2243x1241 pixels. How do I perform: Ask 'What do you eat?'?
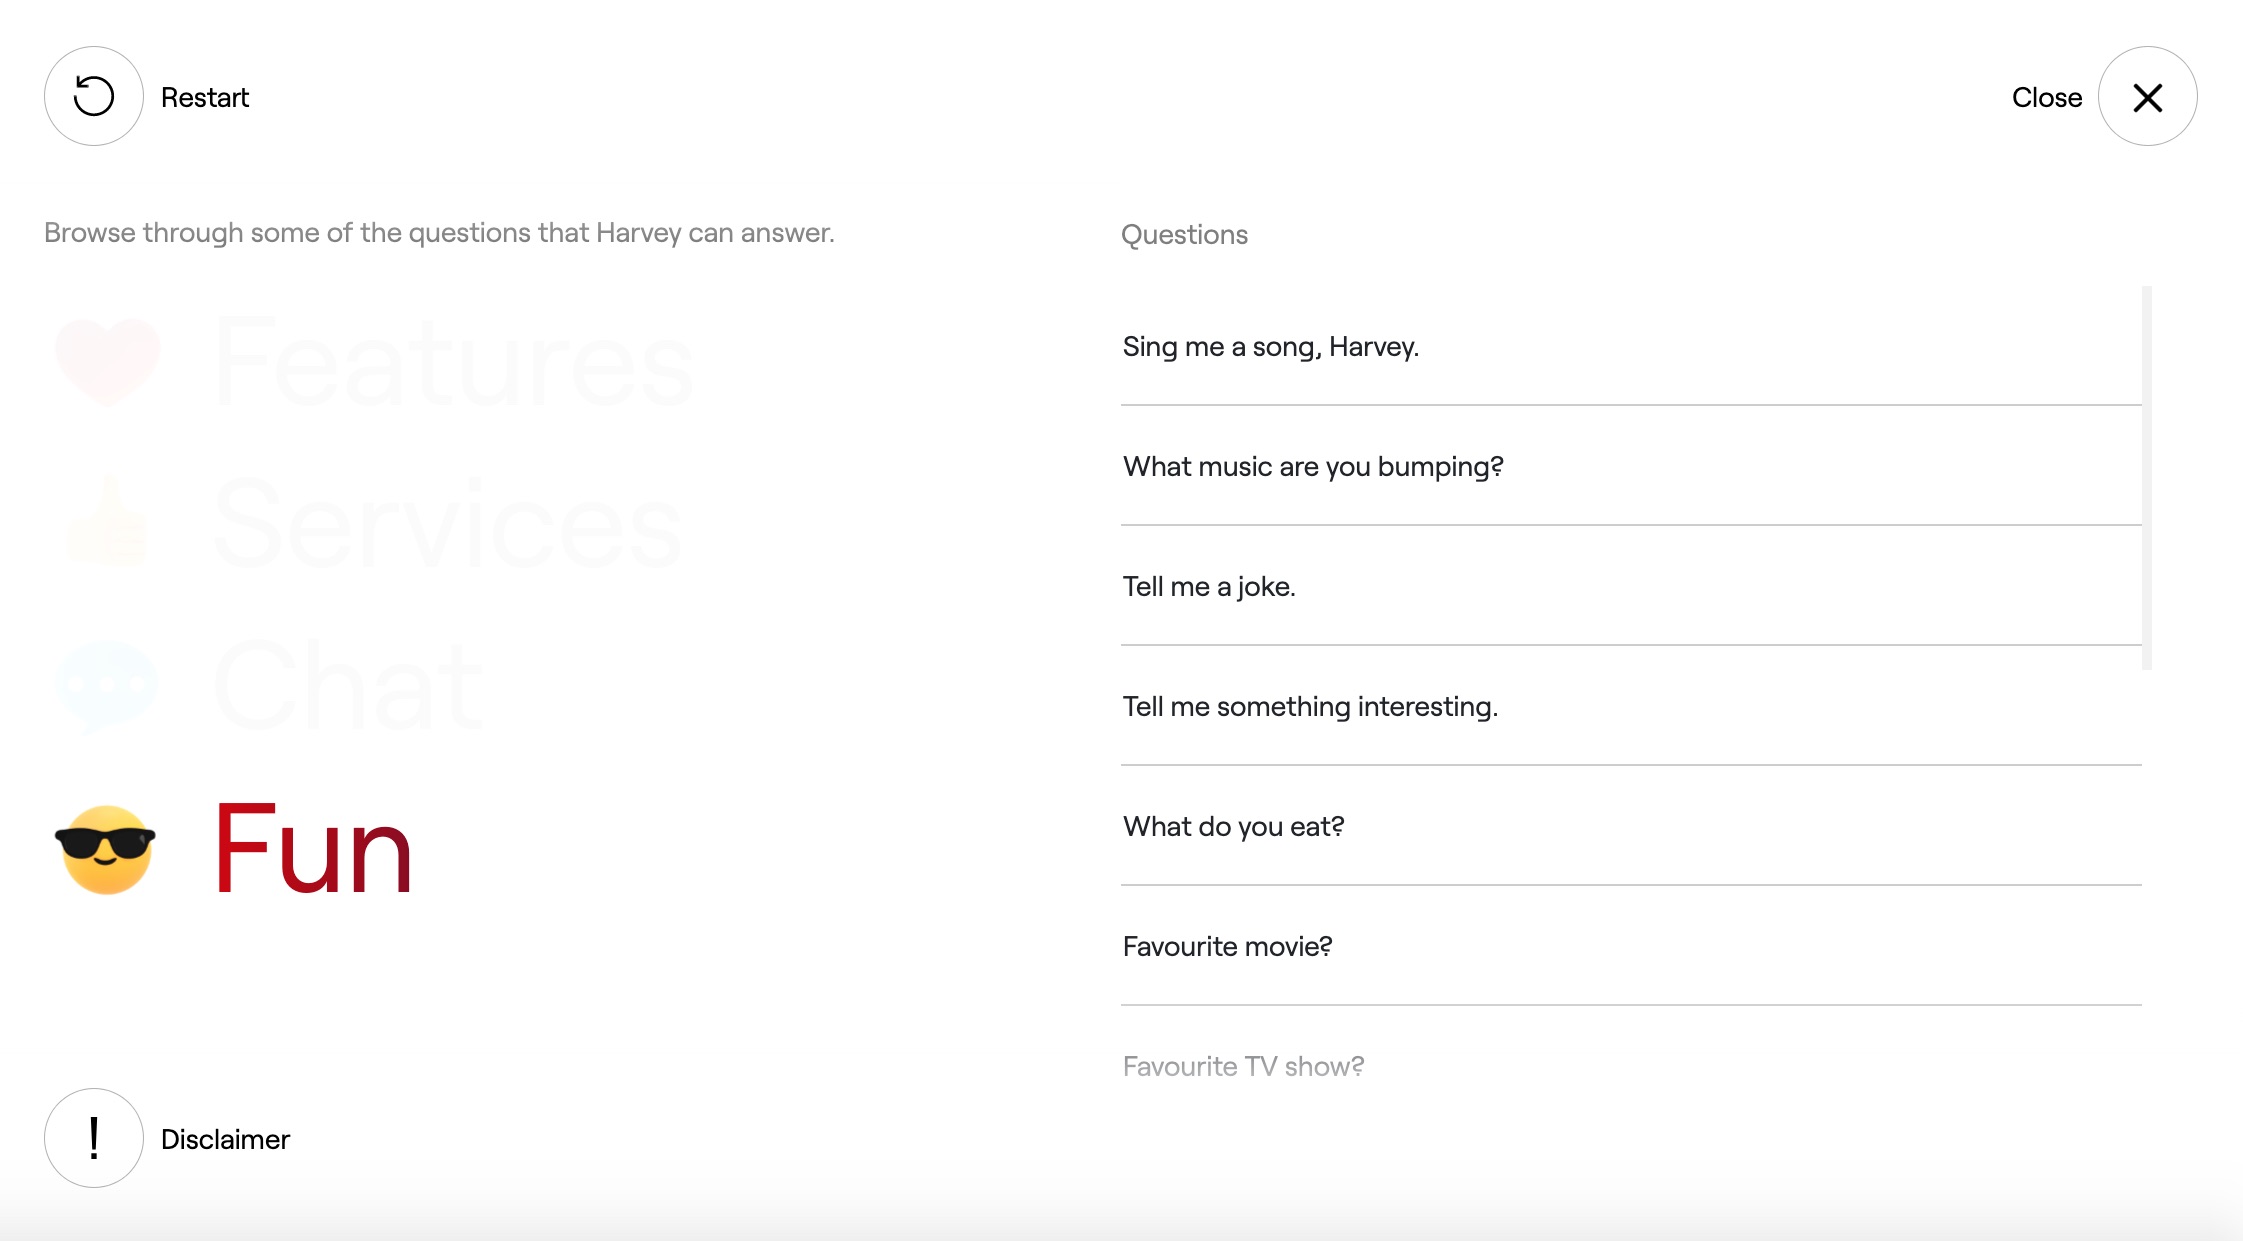[x=1631, y=826]
